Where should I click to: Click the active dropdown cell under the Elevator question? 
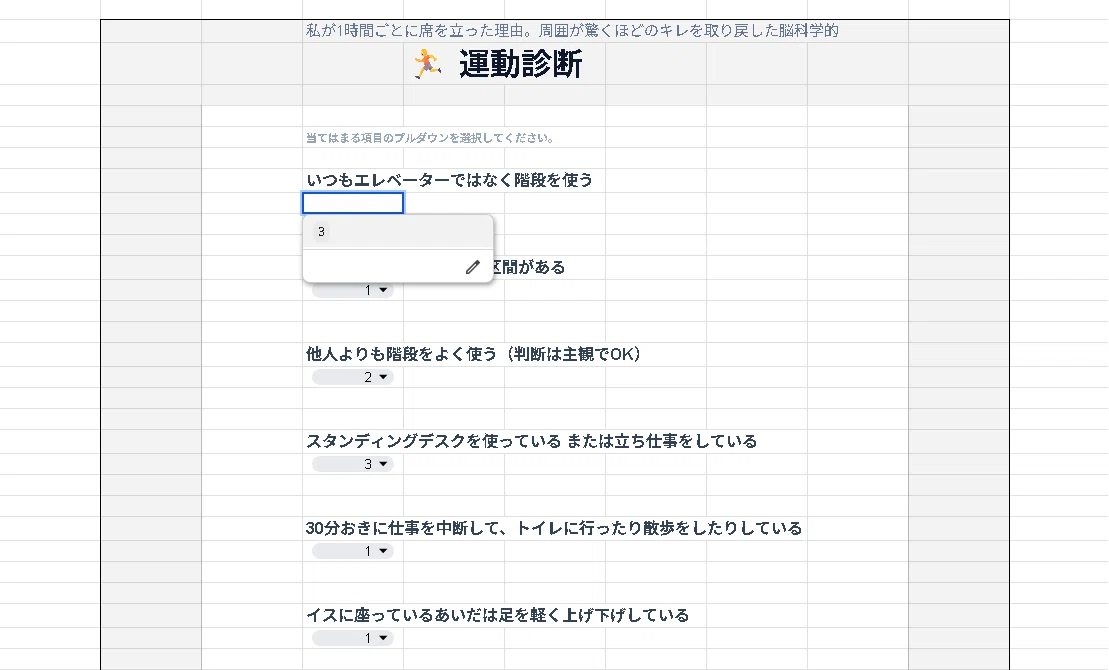(x=353, y=203)
